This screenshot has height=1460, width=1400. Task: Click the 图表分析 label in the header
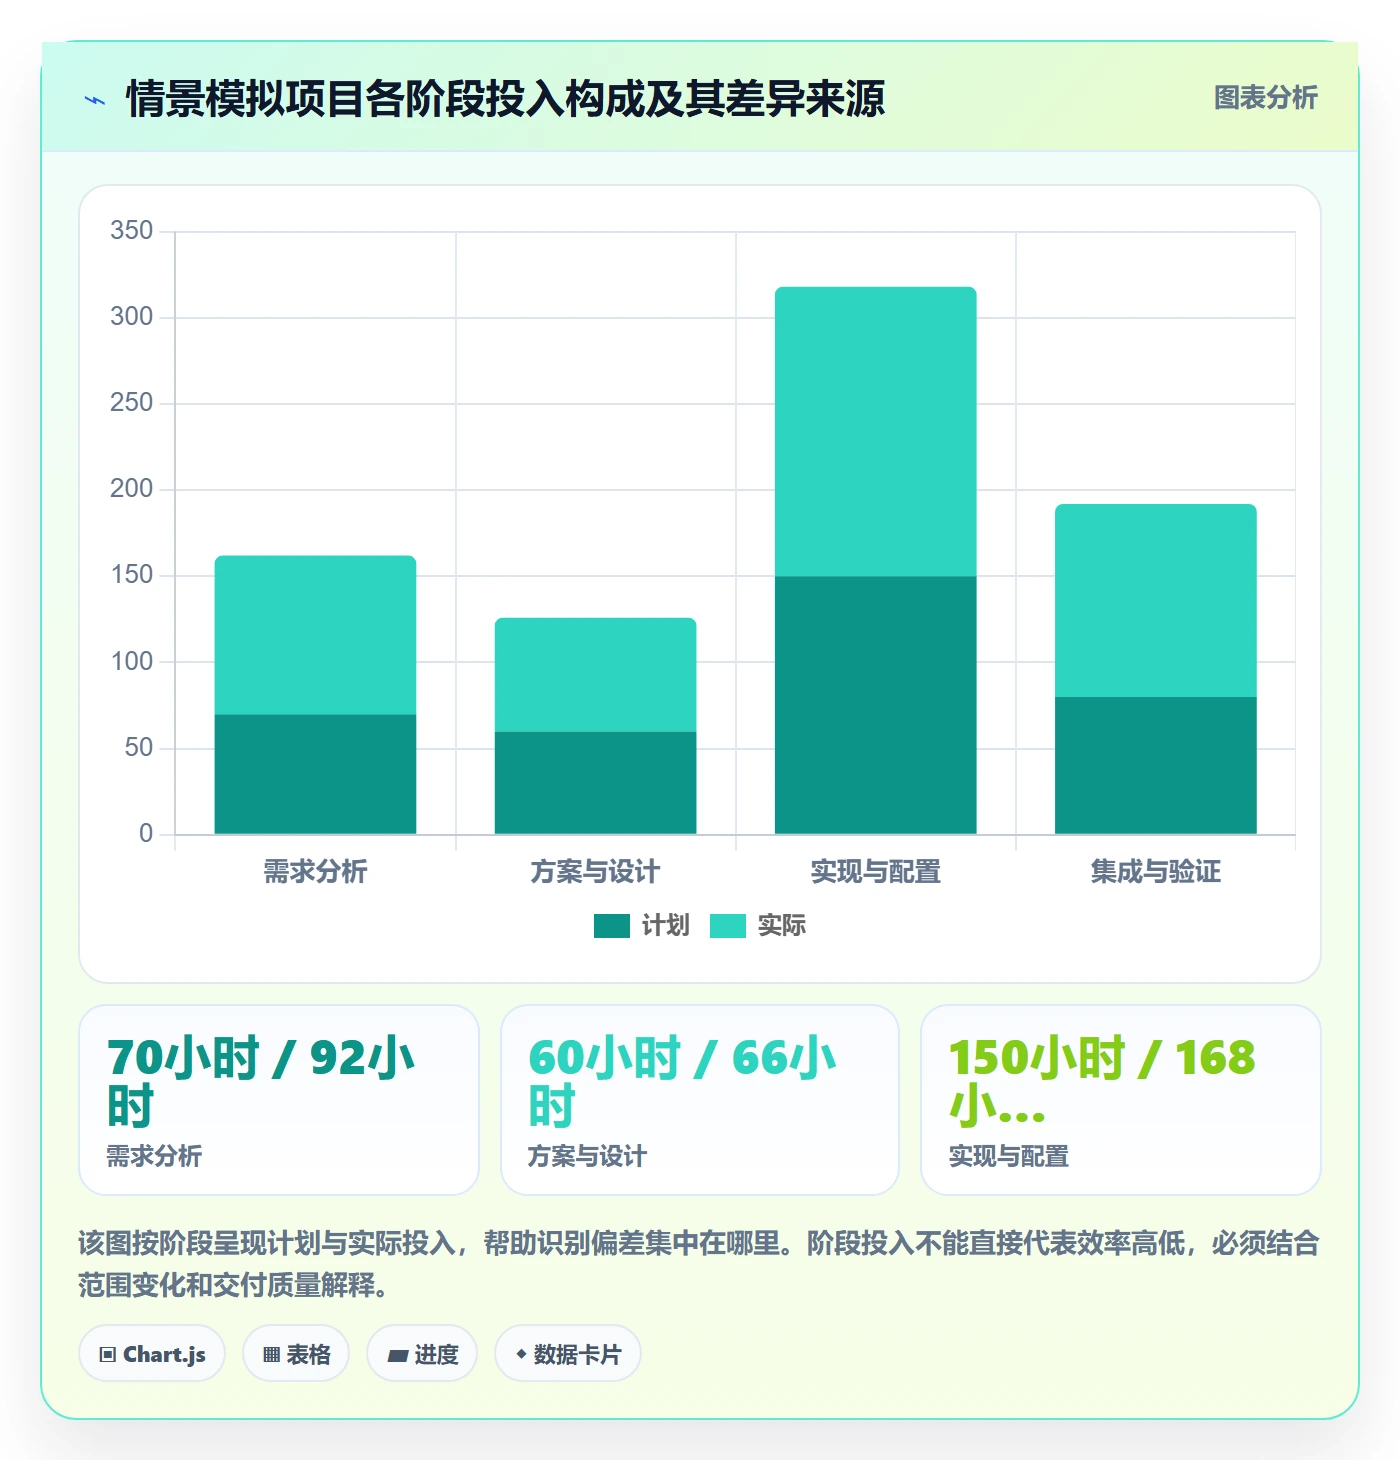tap(1265, 98)
